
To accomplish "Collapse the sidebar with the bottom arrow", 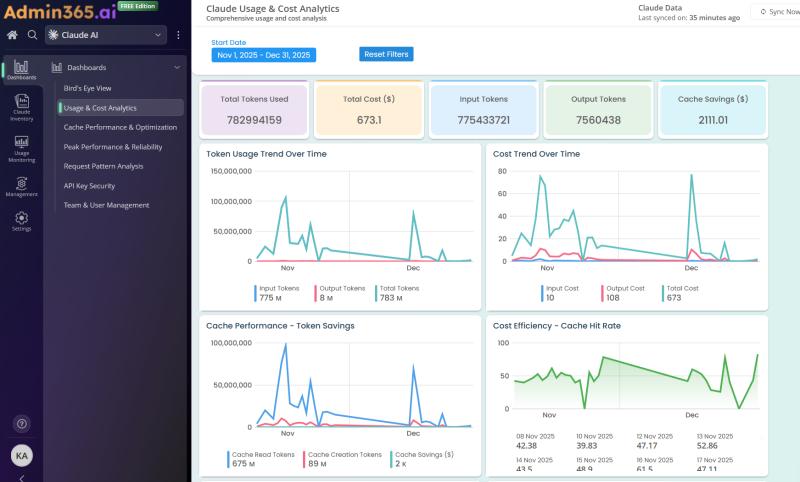I will click(x=21, y=478).
